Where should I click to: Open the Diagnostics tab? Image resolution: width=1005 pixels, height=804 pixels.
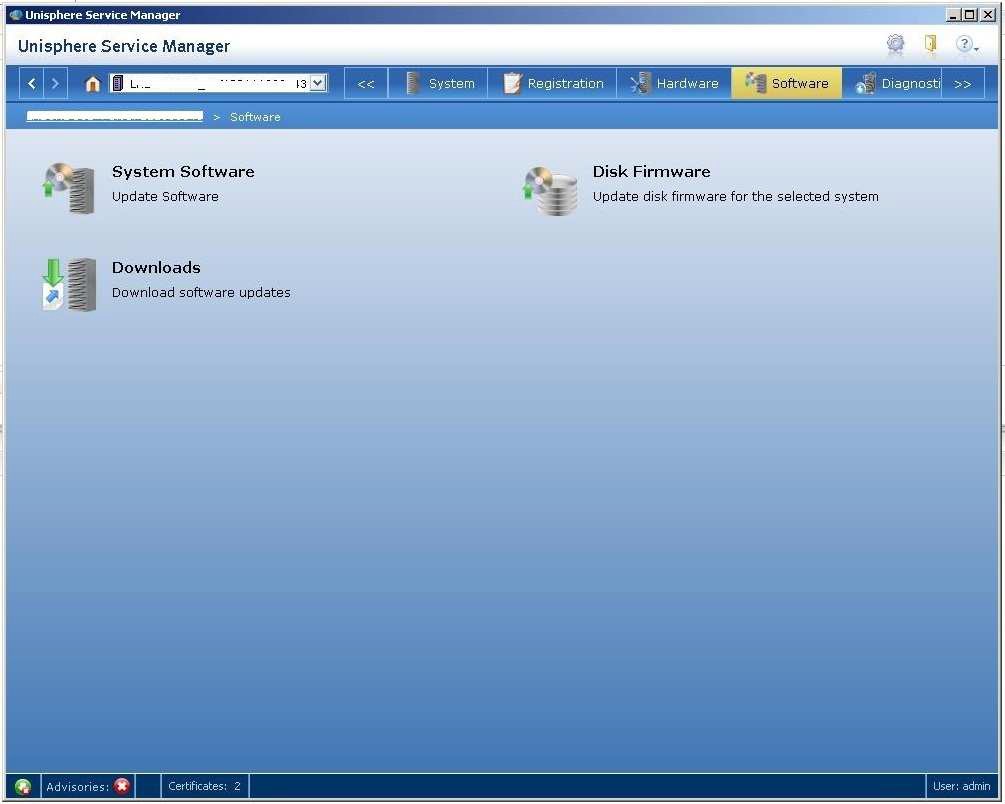[892, 83]
